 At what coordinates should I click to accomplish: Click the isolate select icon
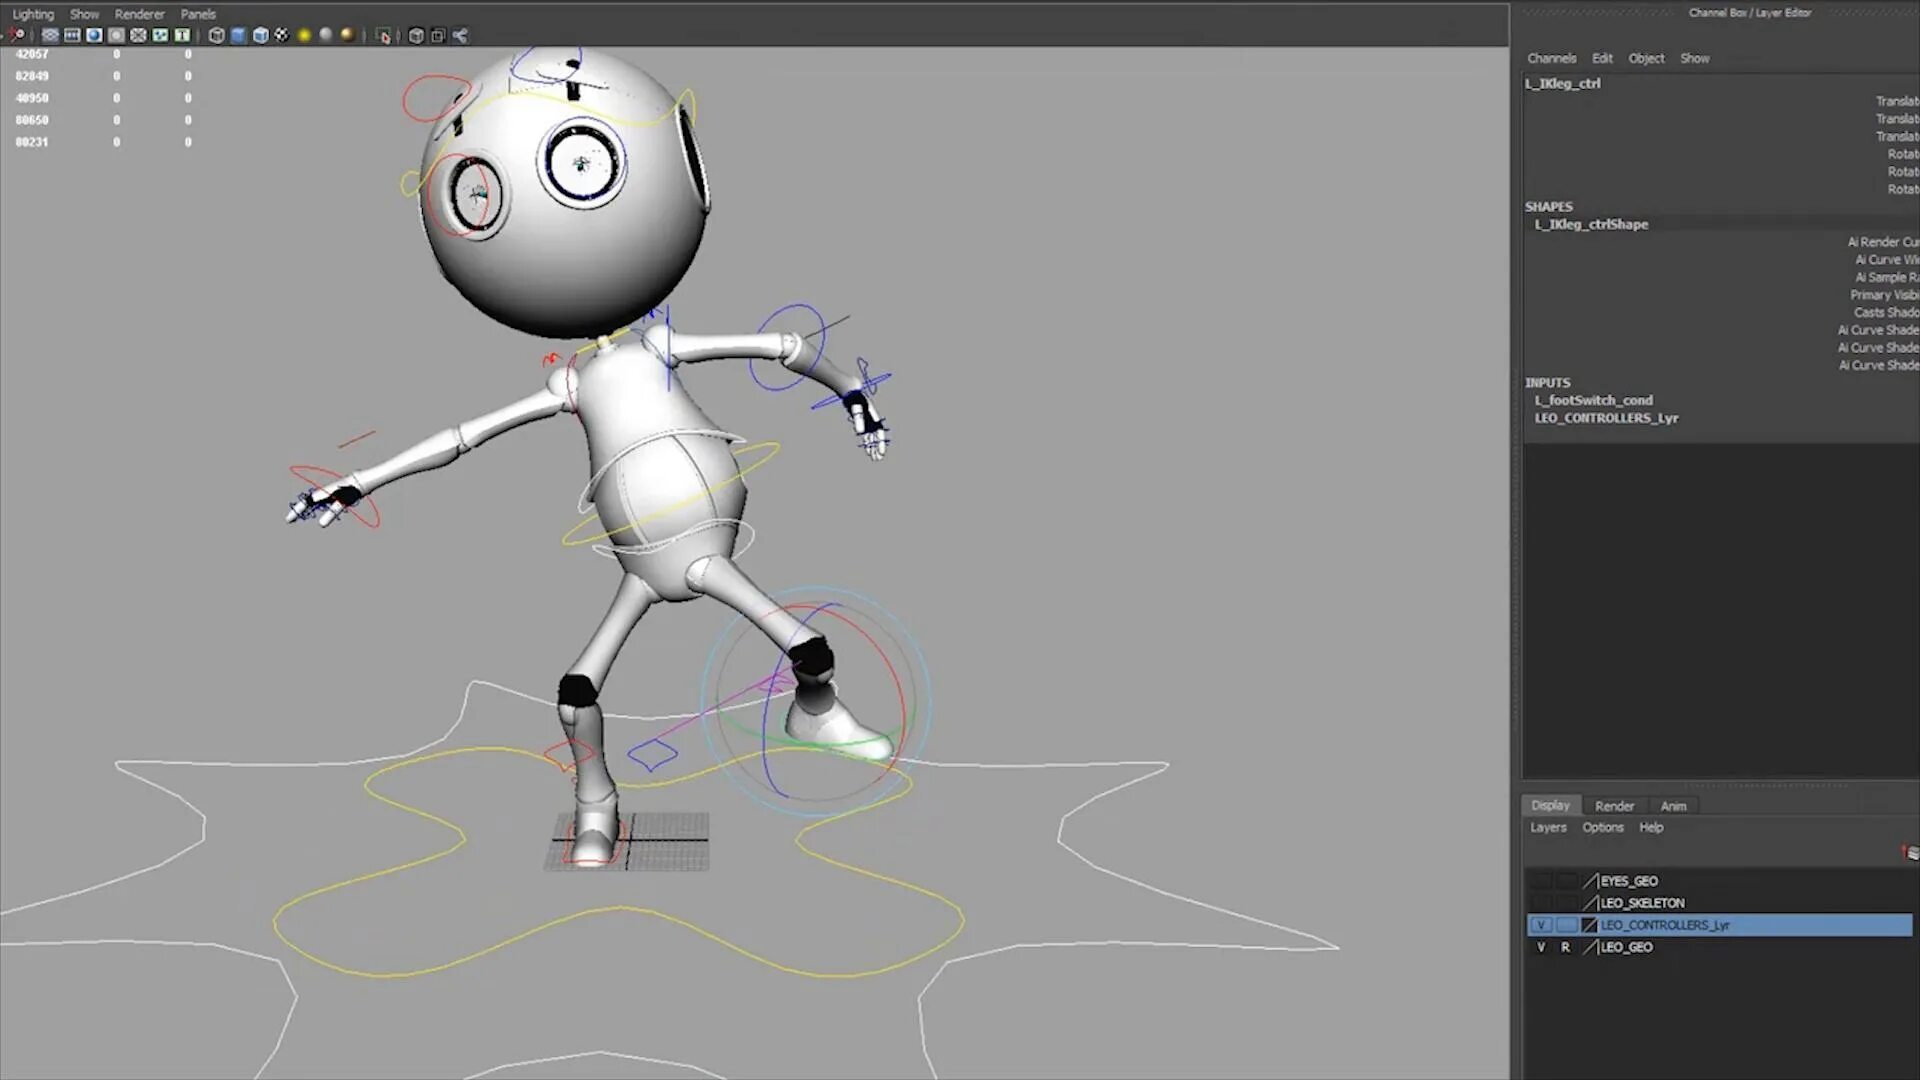(384, 36)
